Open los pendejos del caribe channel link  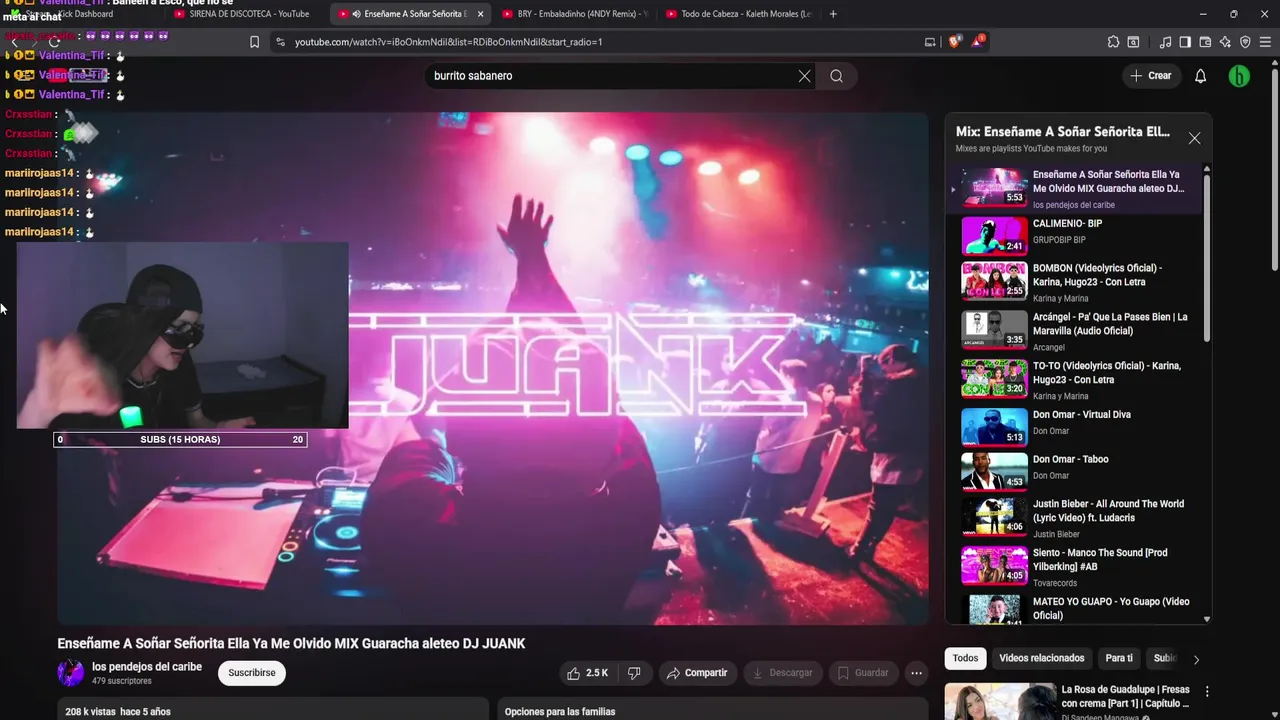(x=147, y=667)
